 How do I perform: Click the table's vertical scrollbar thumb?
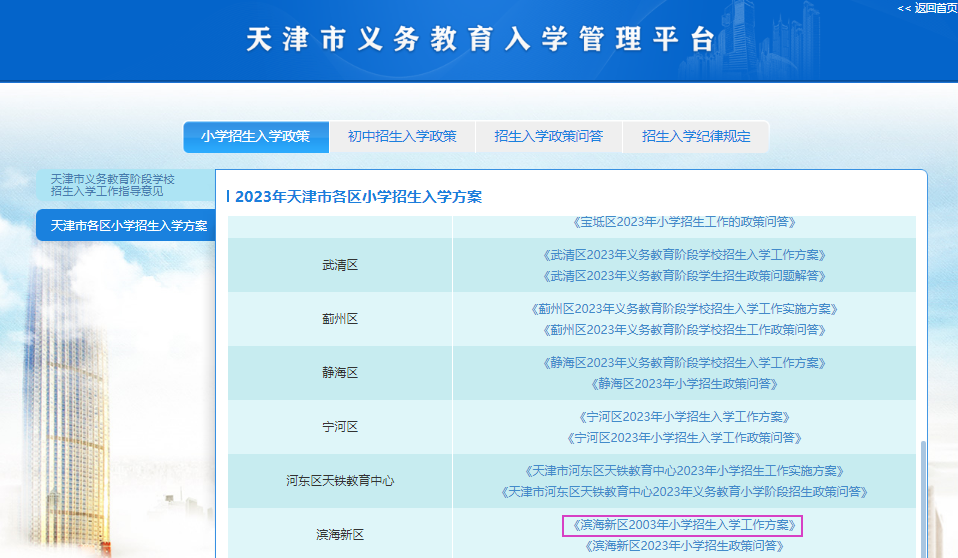(x=924, y=500)
